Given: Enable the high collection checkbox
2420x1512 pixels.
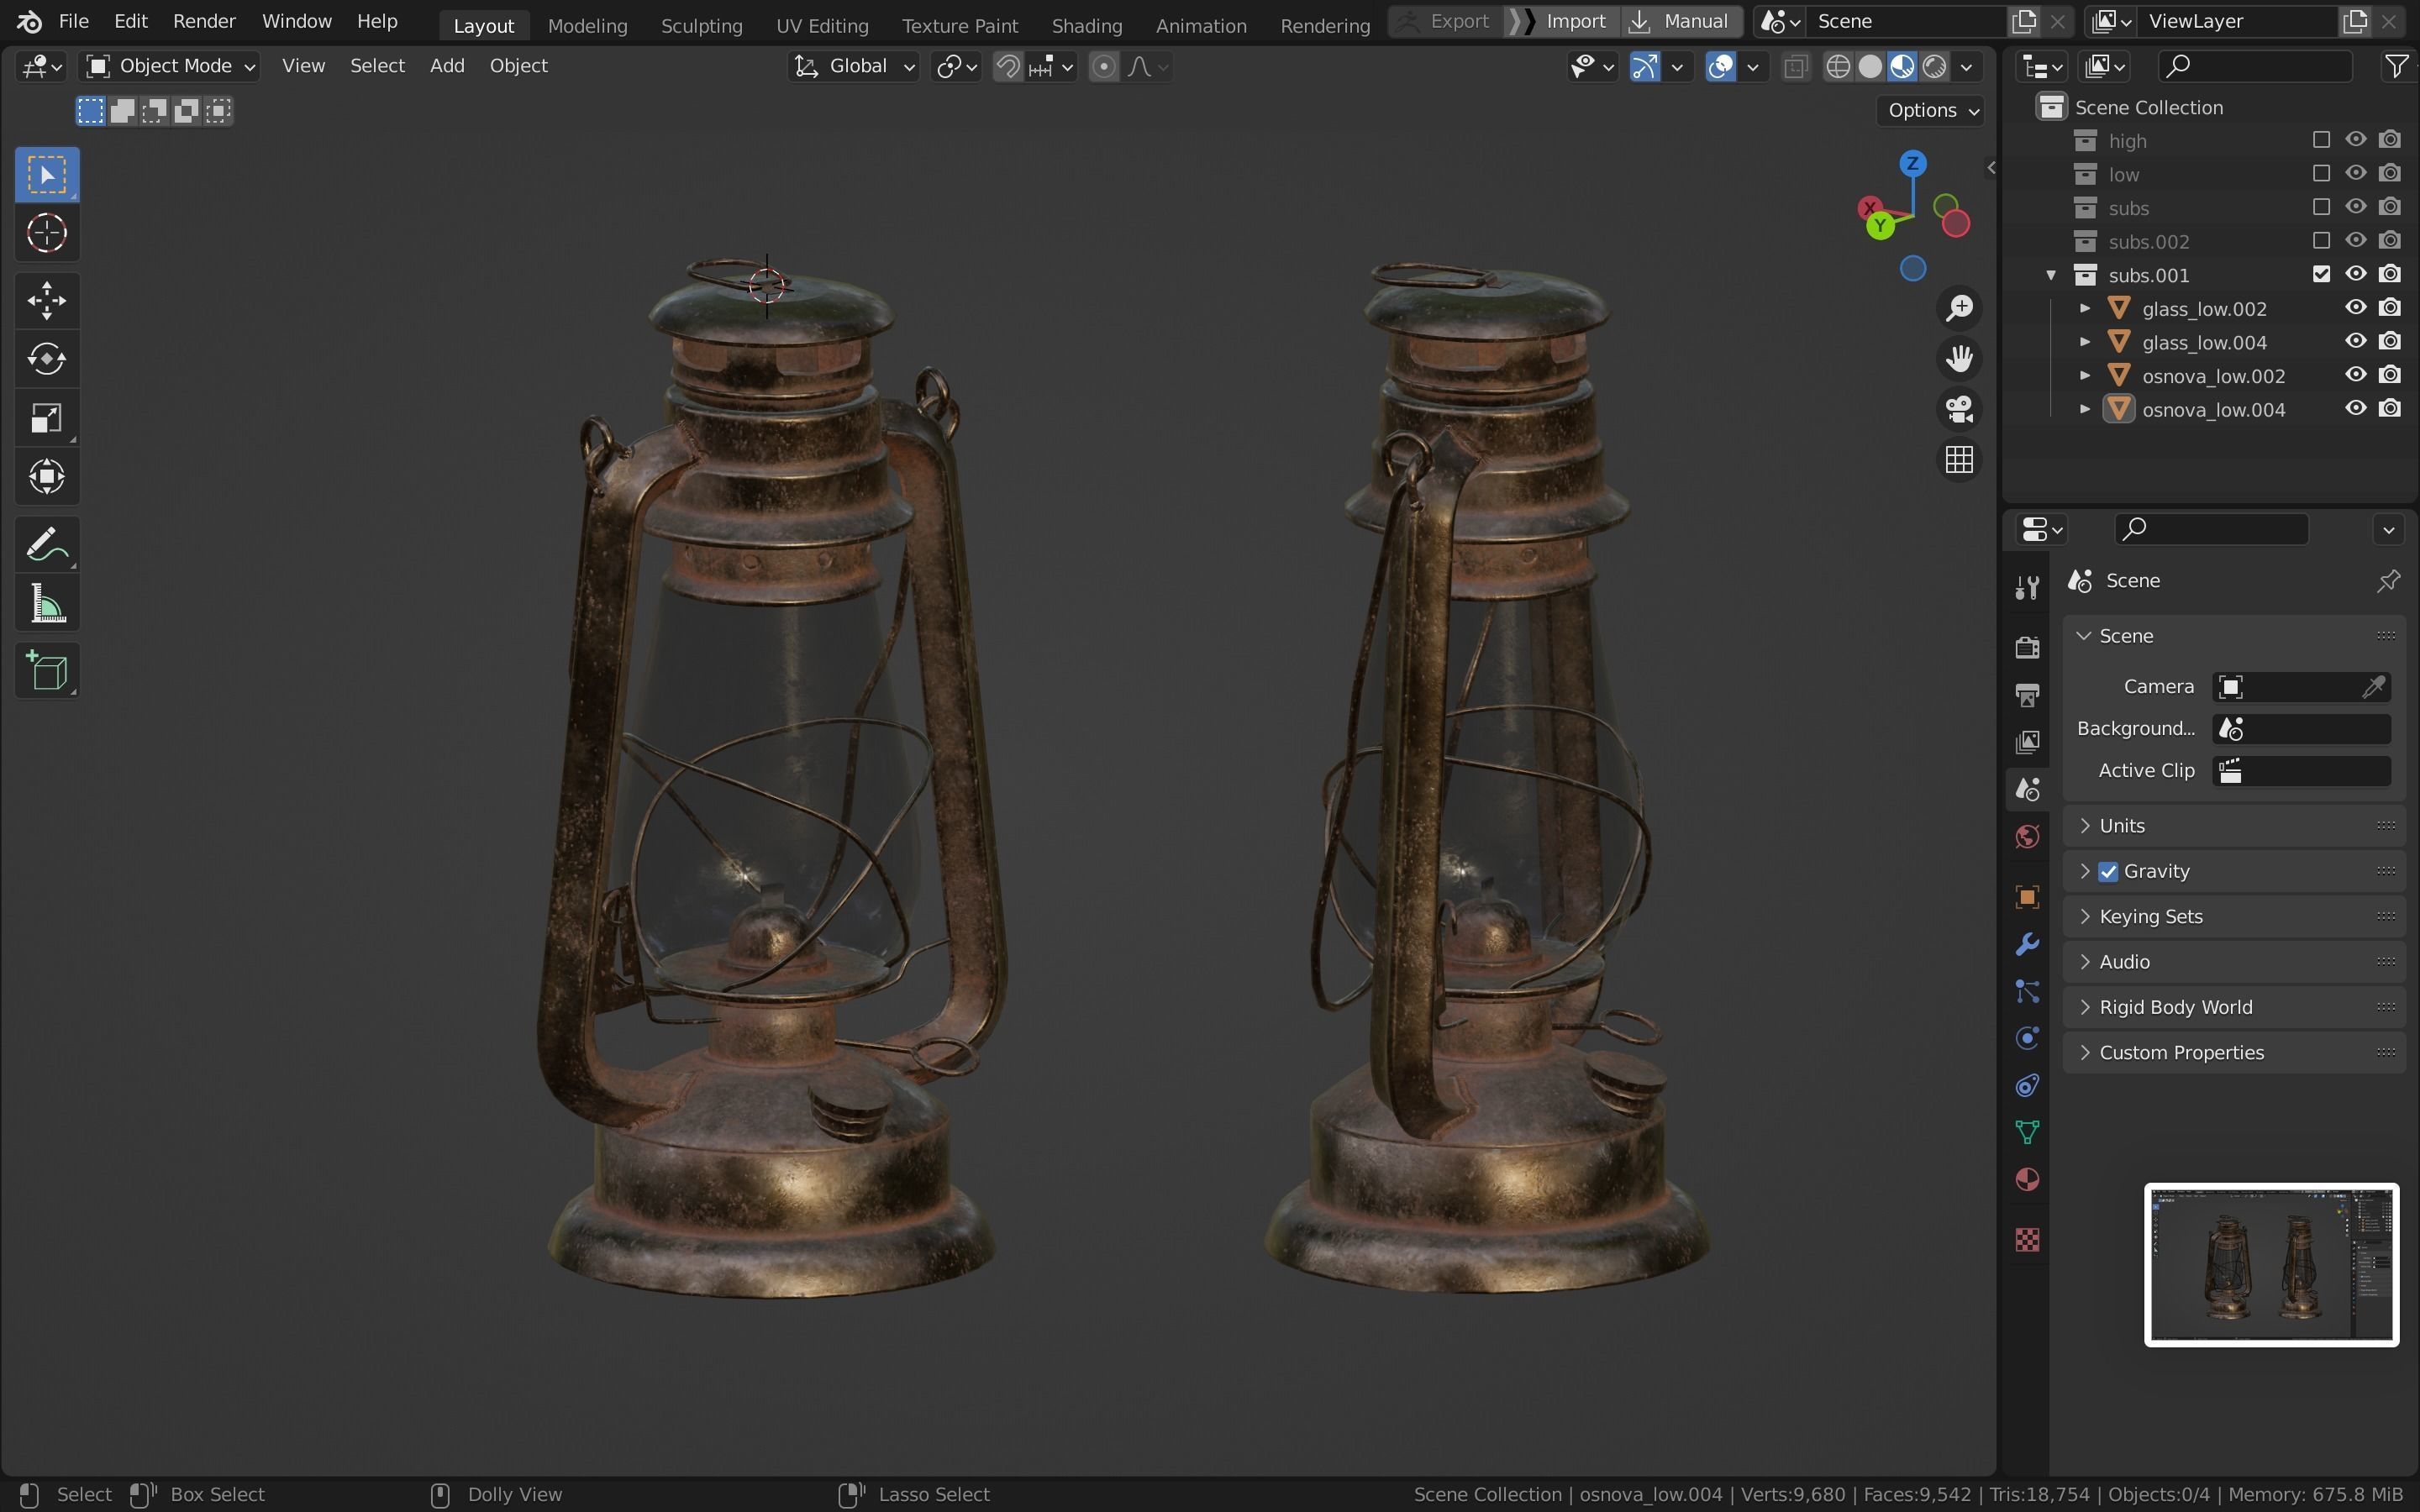Looking at the screenshot, I should click(x=2321, y=140).
